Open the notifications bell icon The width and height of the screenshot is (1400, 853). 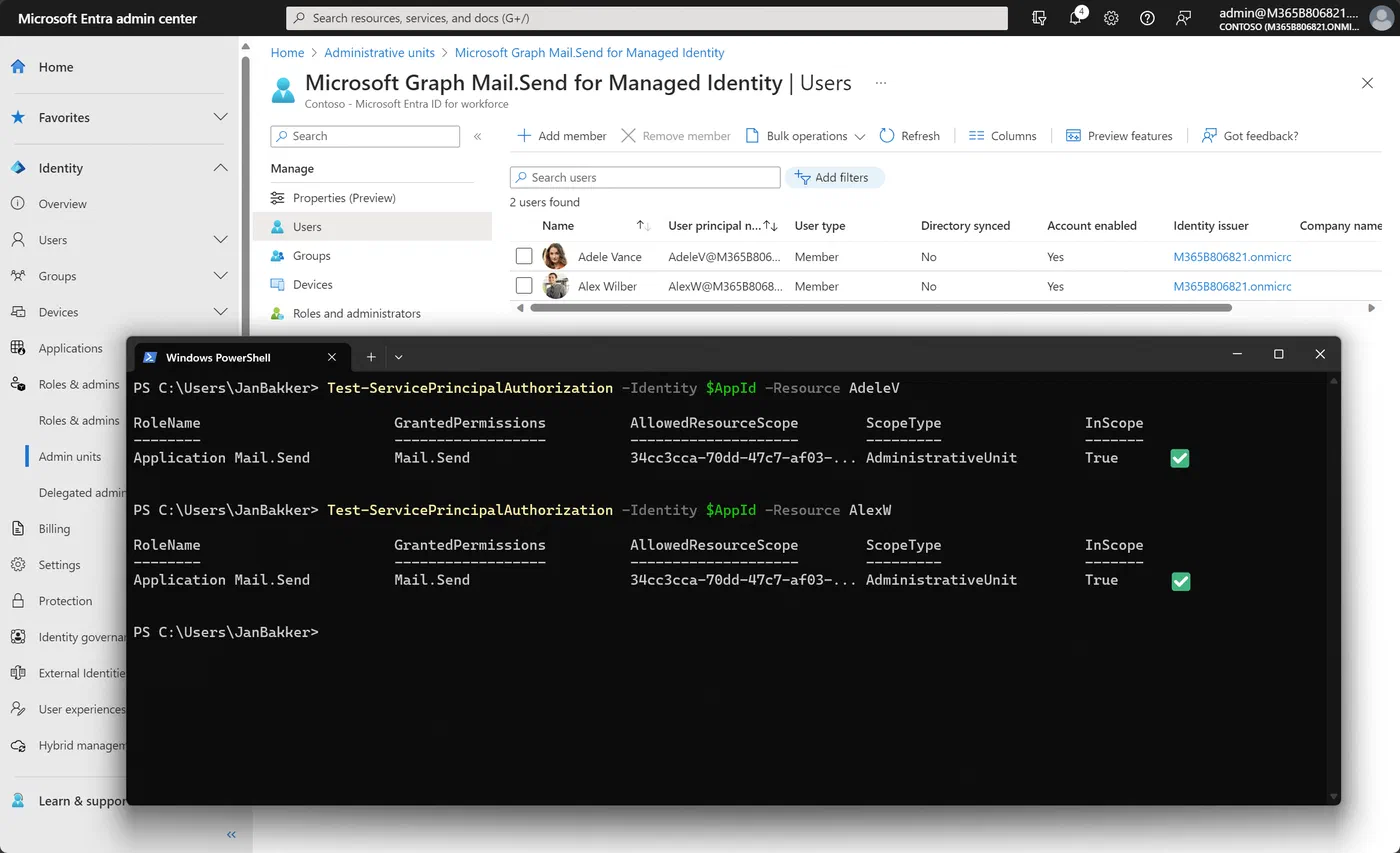point(1075,18)
